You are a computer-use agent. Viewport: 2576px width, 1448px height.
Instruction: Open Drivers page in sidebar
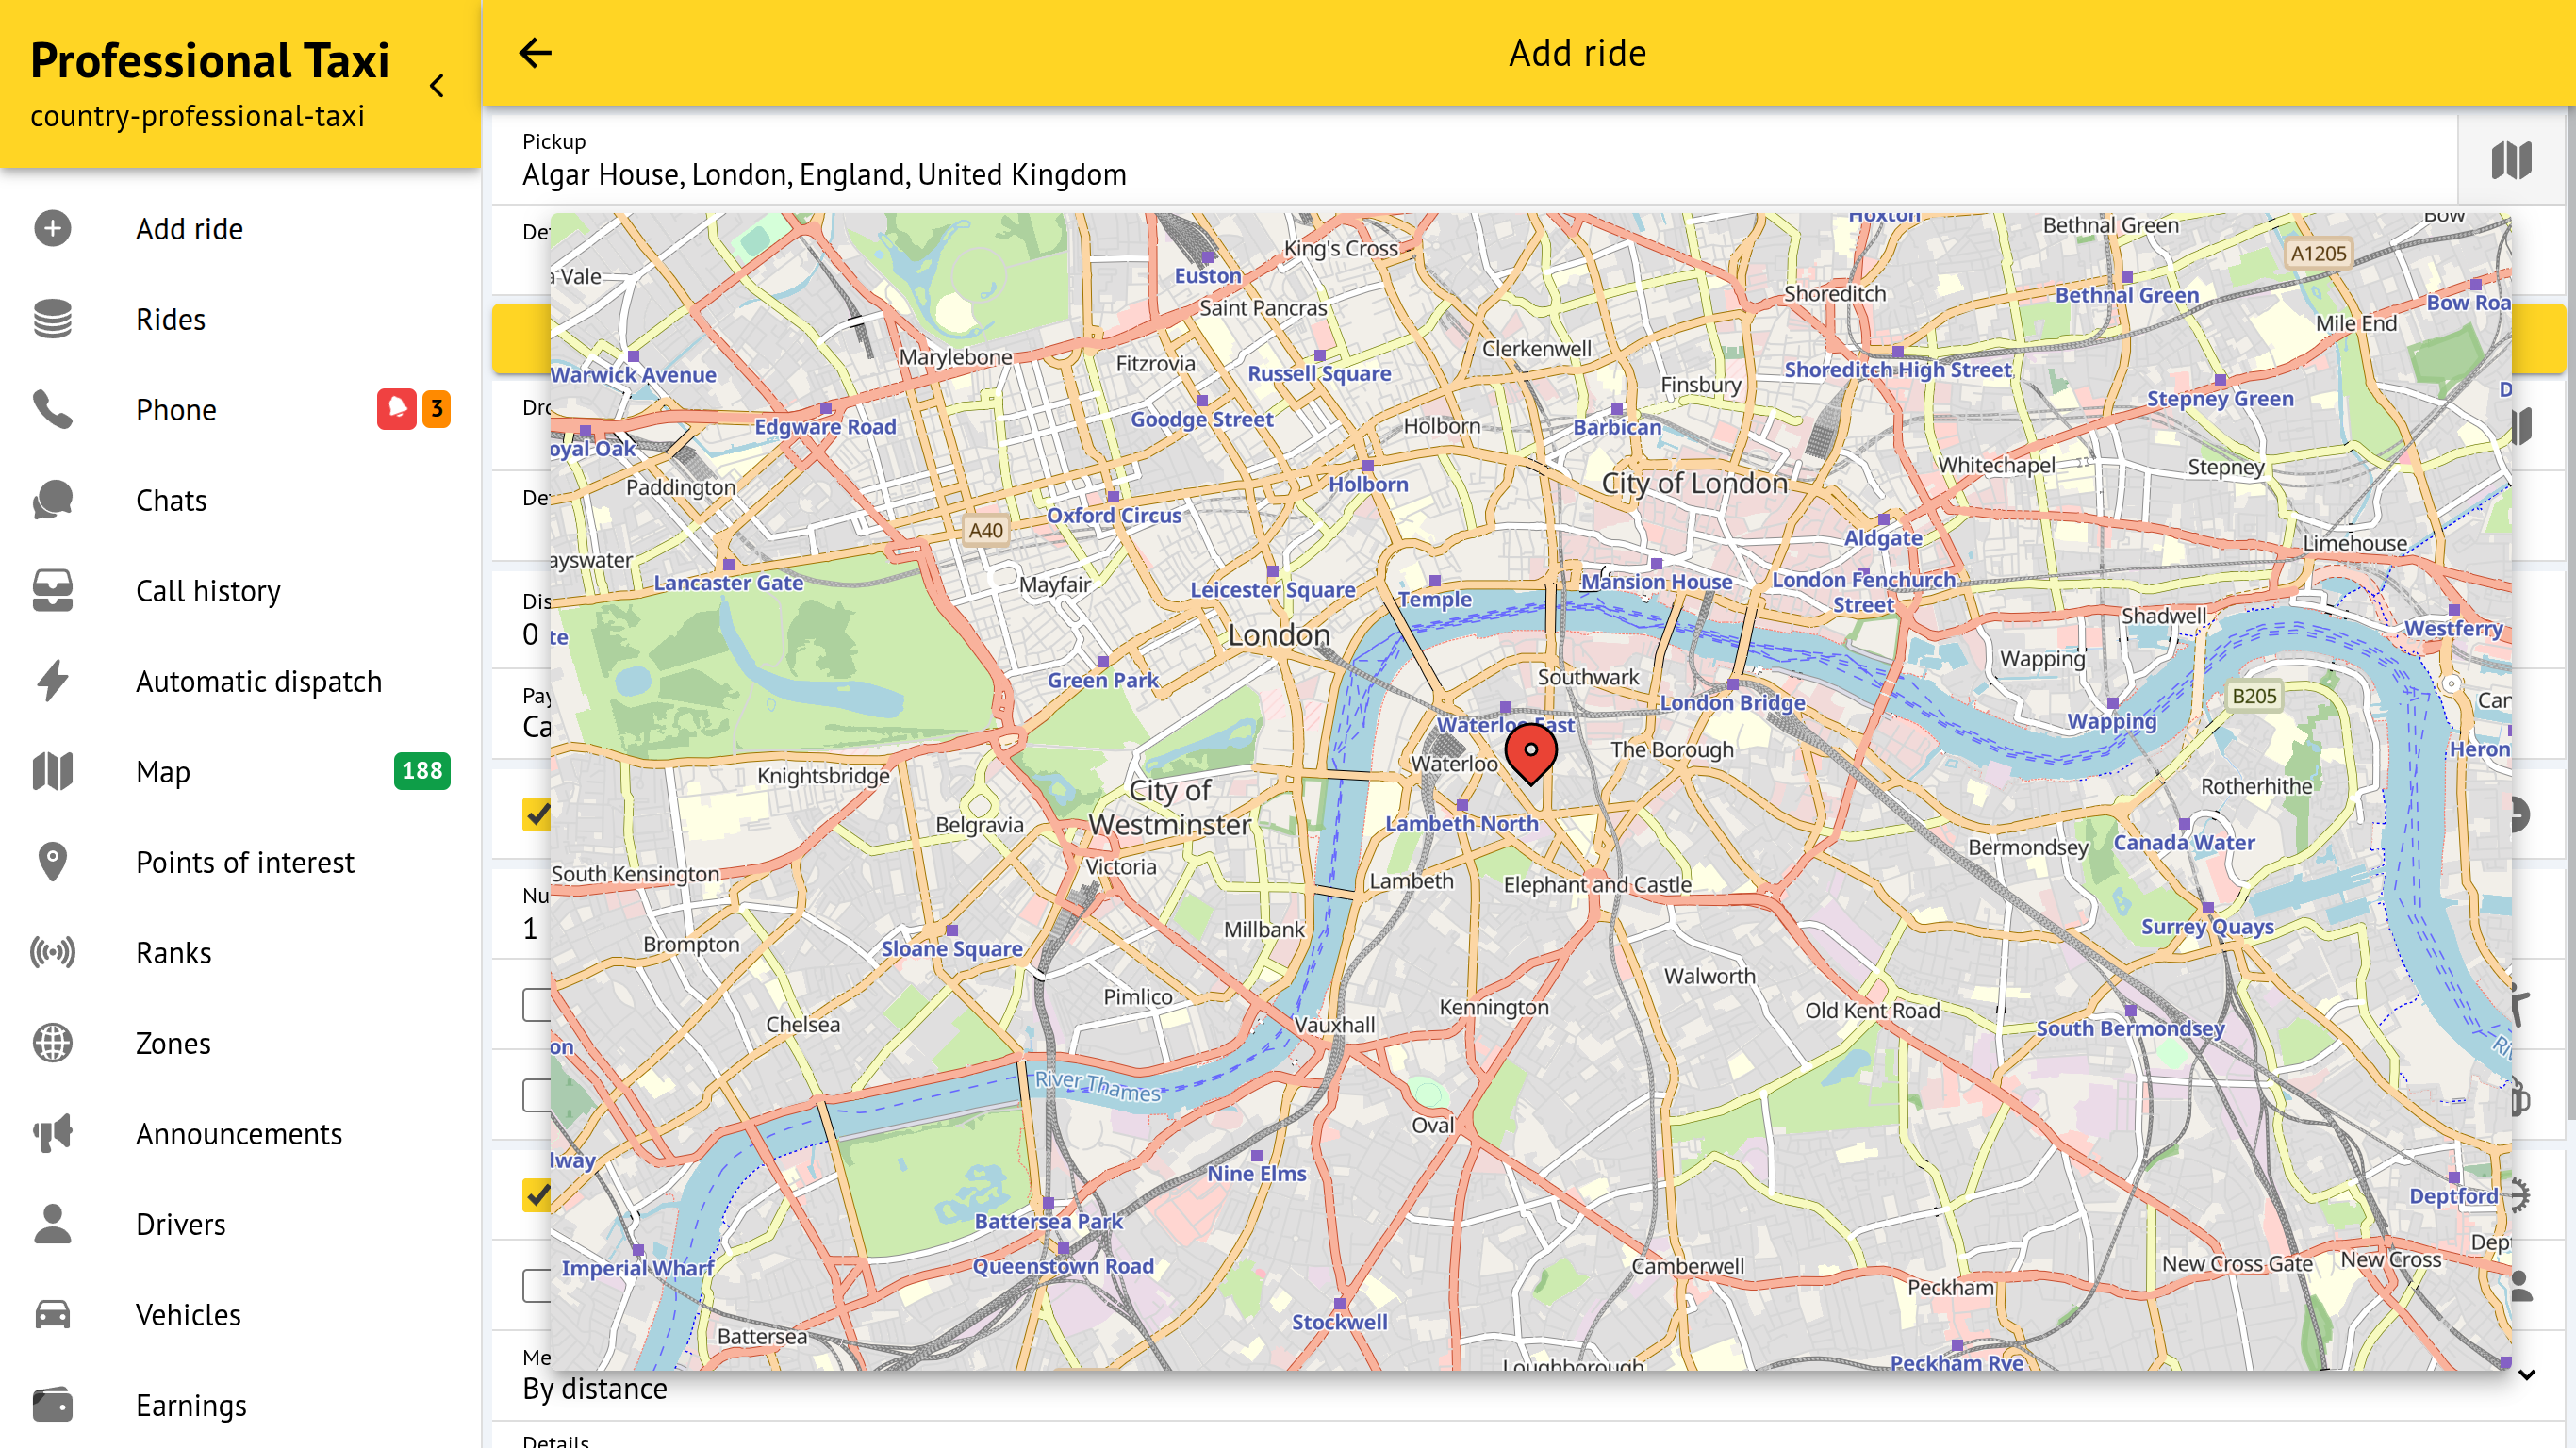click(x=180, y=1224)
